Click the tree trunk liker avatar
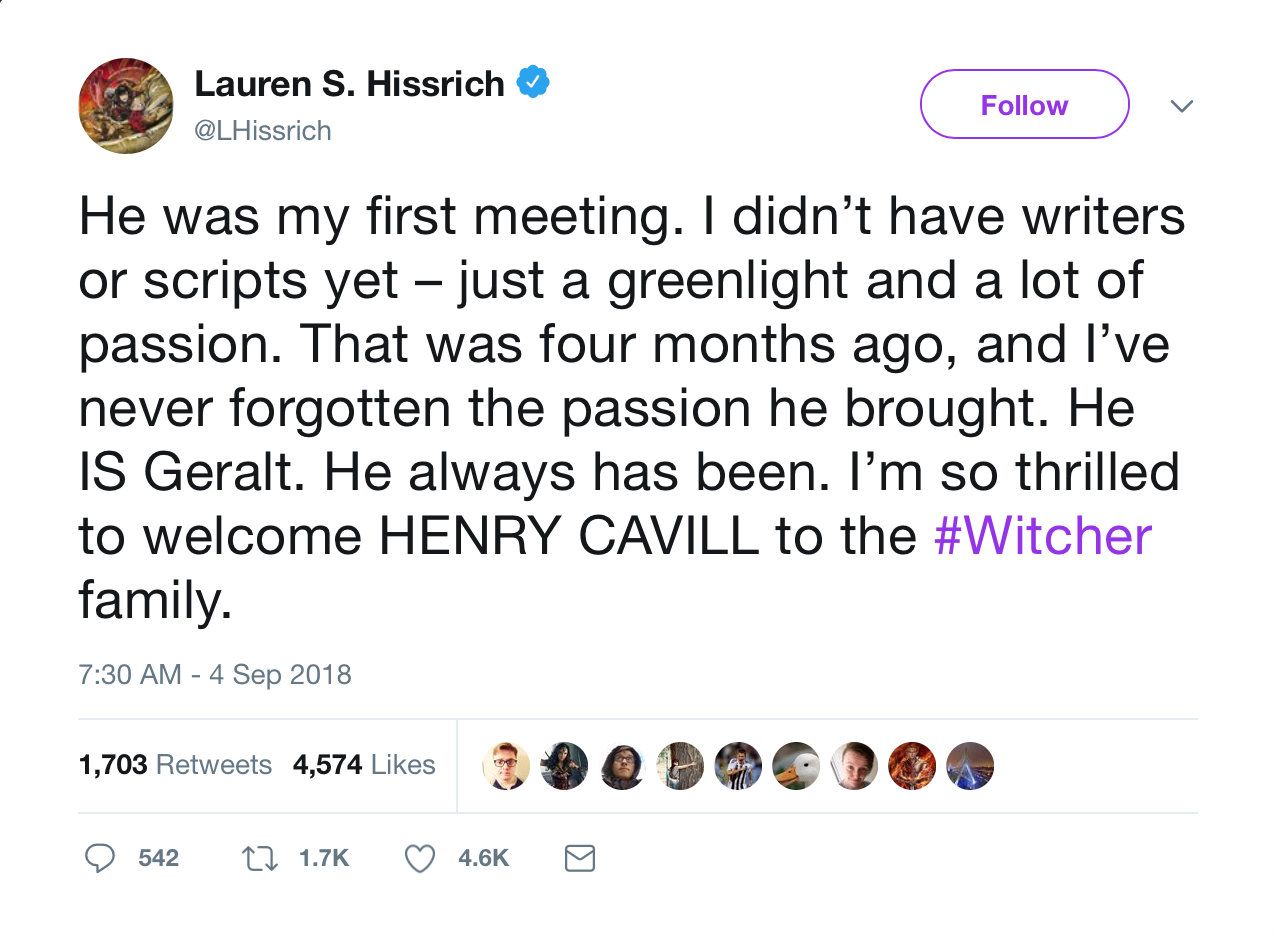The image size is (1273, 933). coord(680,766)
